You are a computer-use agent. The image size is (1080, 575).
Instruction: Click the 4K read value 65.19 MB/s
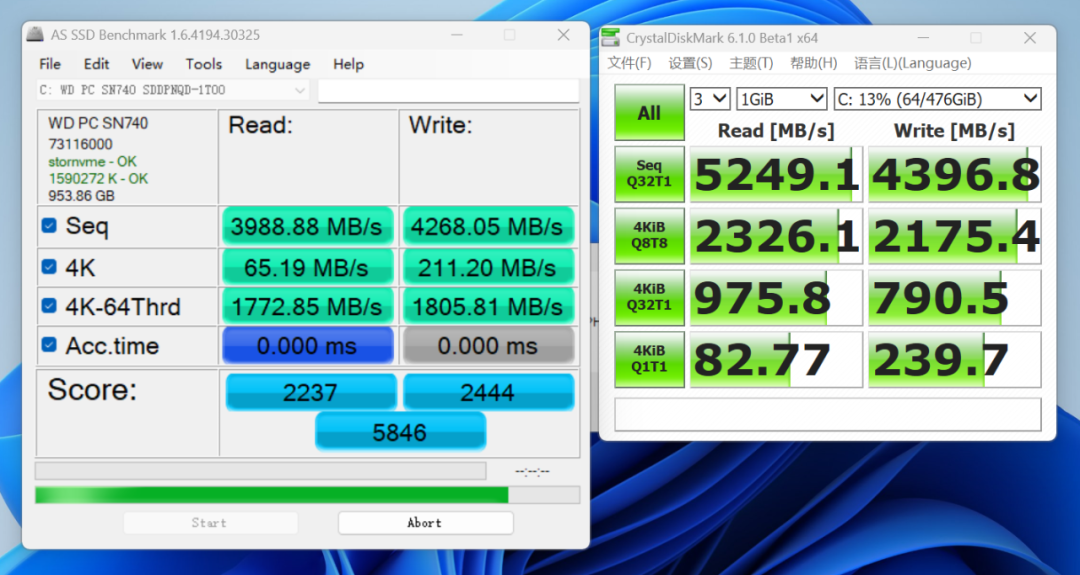(307, 267)
